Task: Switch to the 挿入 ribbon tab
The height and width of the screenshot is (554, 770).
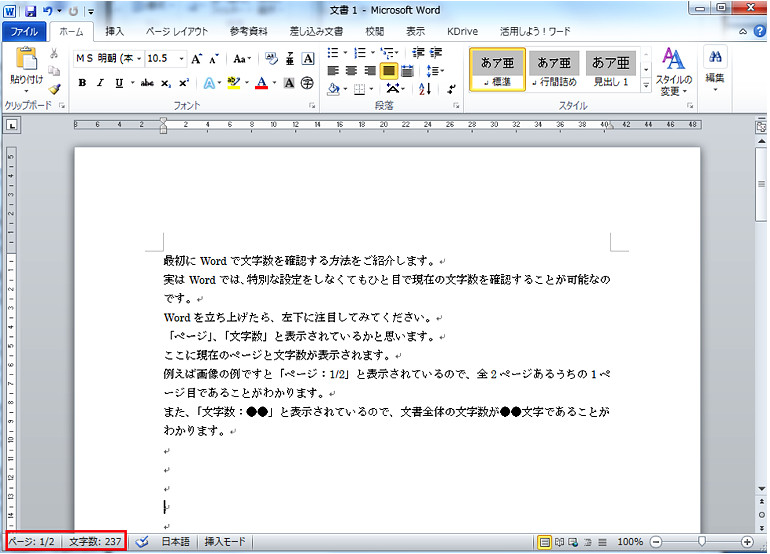Action: tap(114, 31)
